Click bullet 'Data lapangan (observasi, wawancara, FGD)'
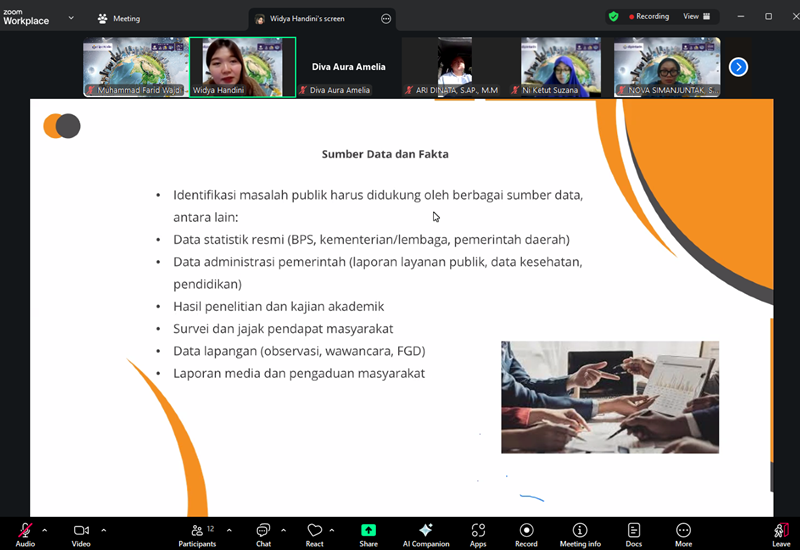 click(x=299, y=351)
